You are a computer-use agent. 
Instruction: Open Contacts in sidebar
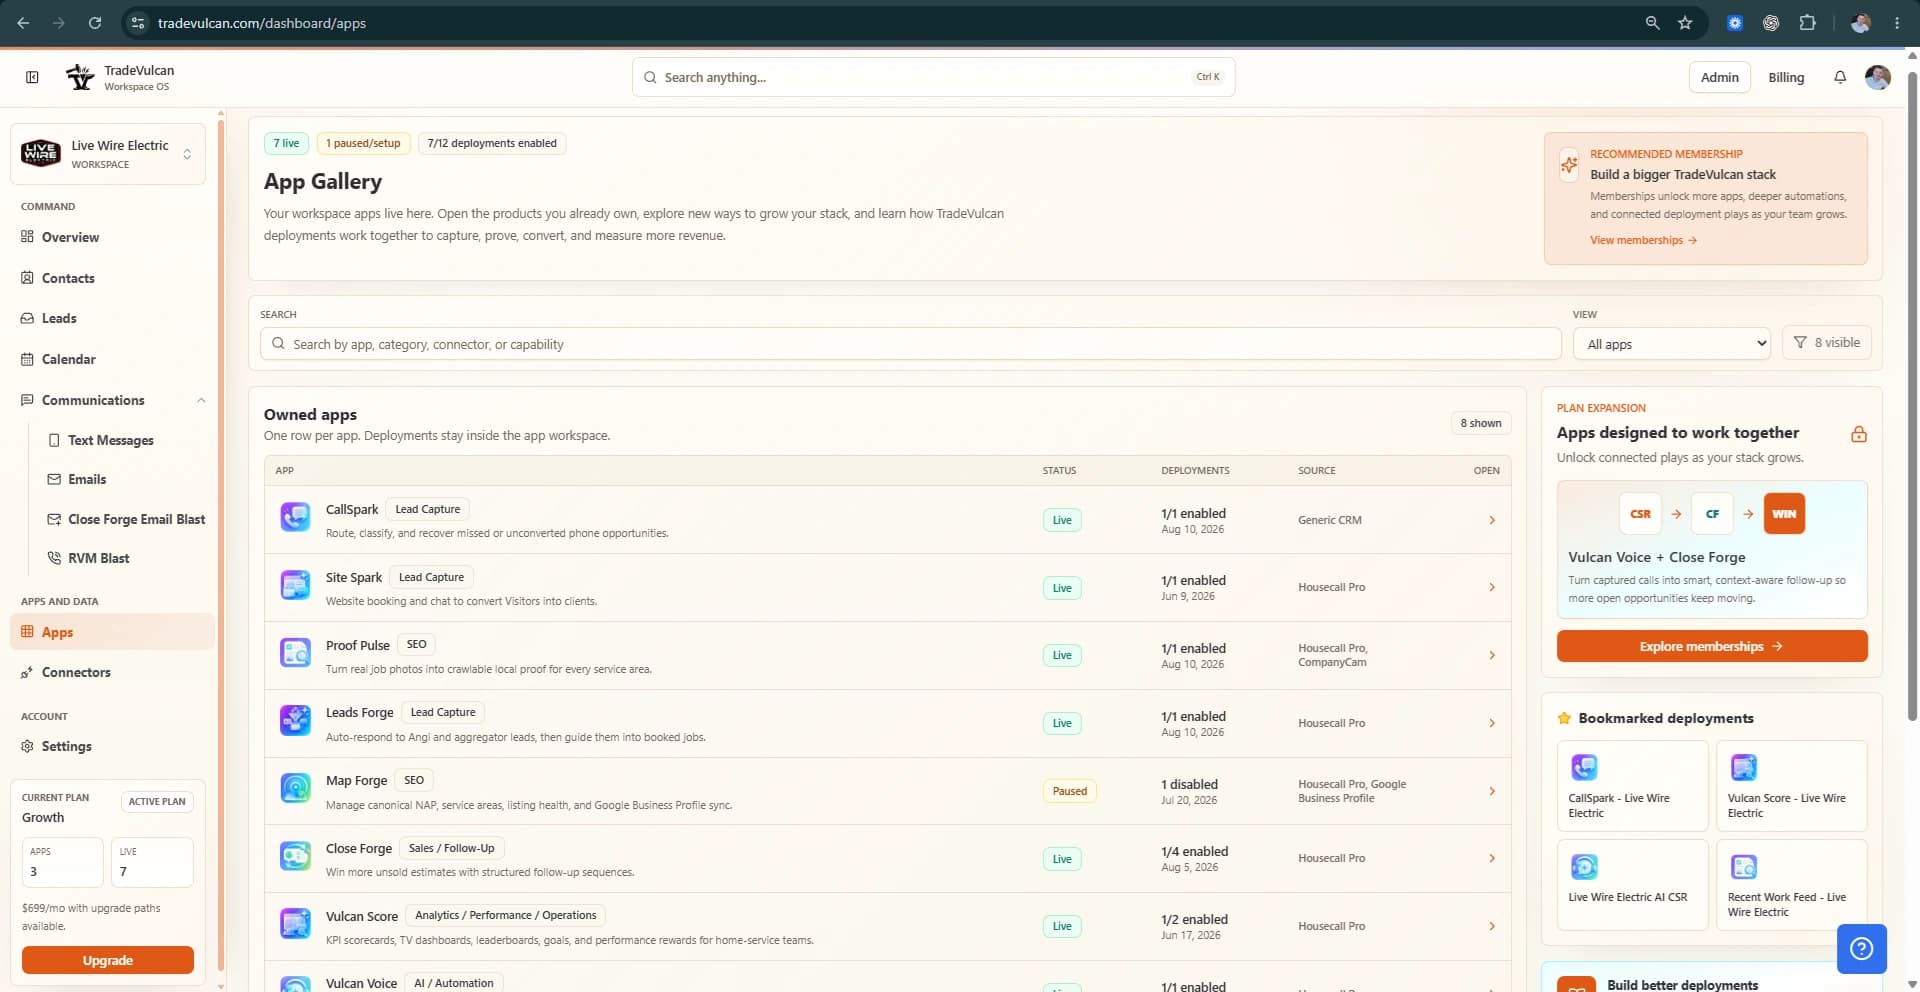[x=112, y=278]
